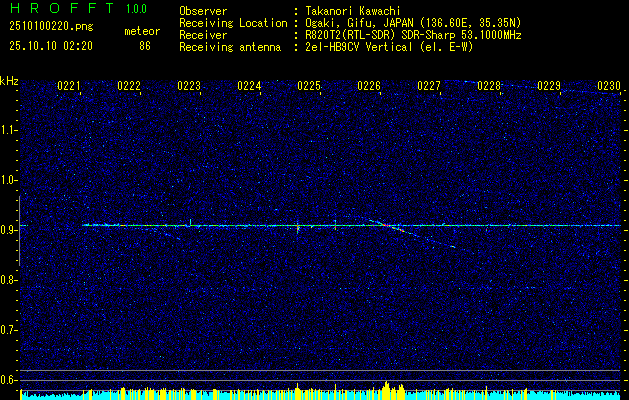This screenshot has width=629, height=400.
Task: Click the Receiving antenna label
Action: [x=230, y=47]
